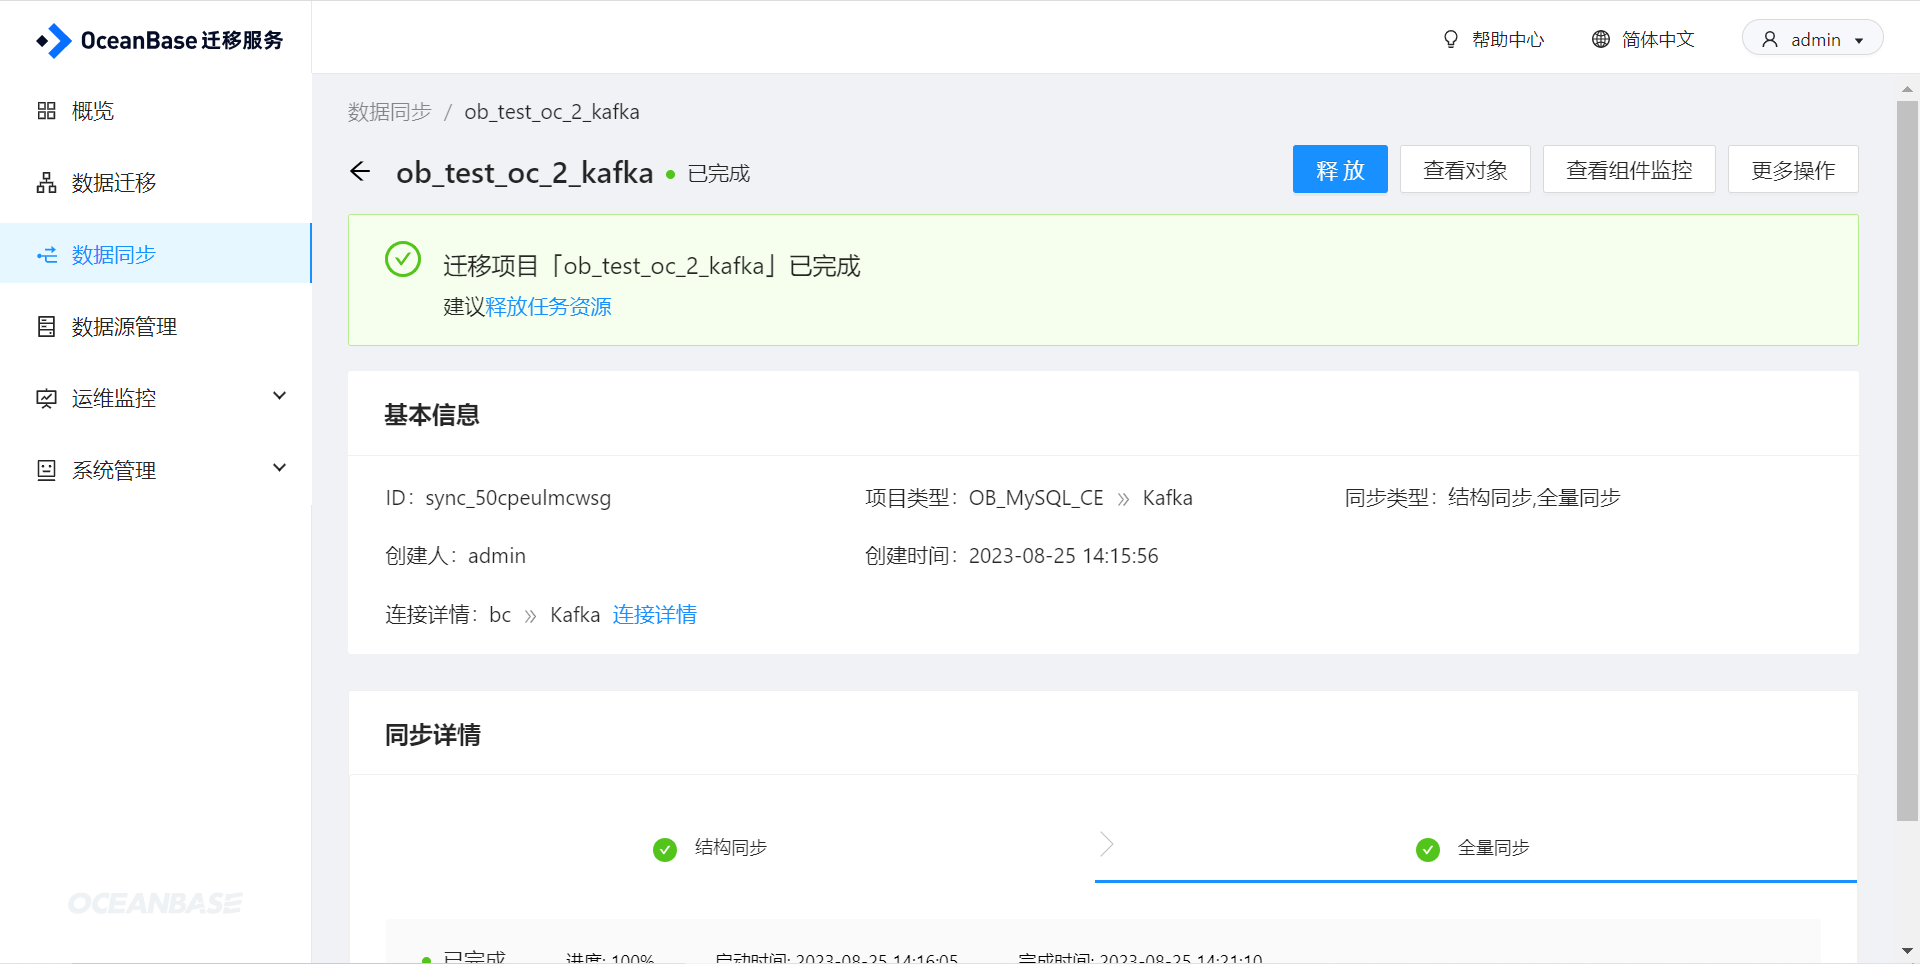
Task: Switch to the 结构同步 step tab
Action: pyautogui.click(x=730, y=848)
